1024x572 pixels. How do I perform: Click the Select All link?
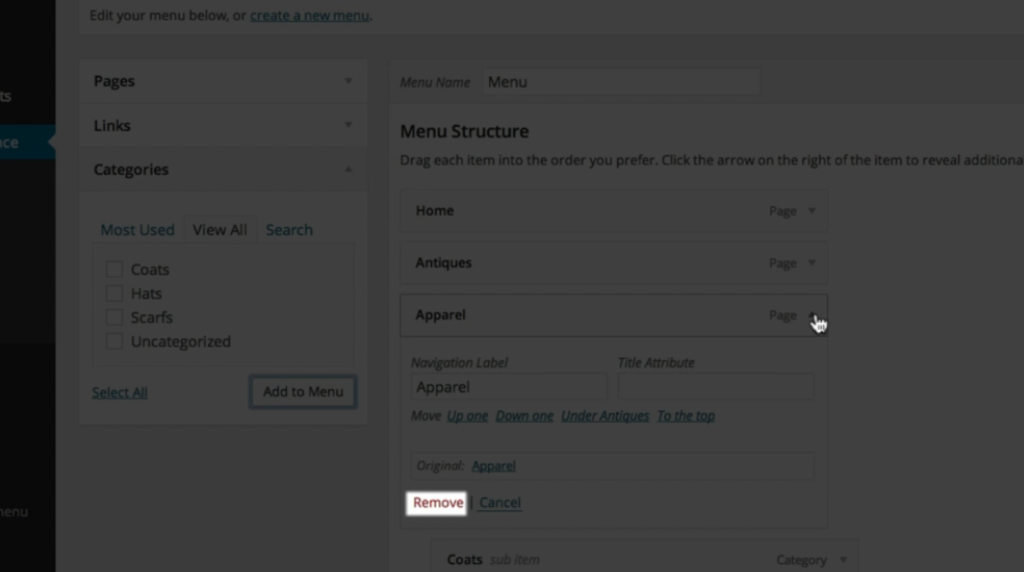[x=120, y=392]
